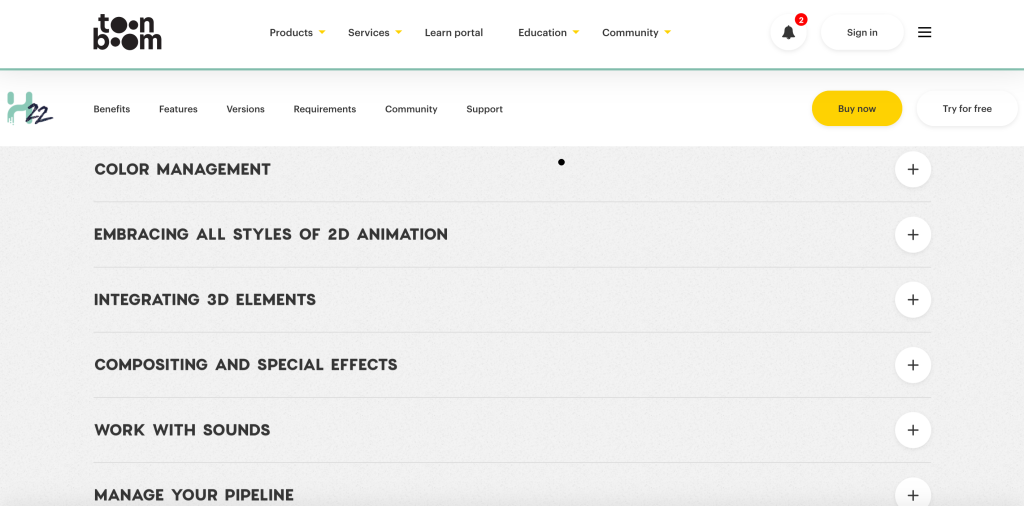Click the Try for free button
Screen dimensions: 1024x506
[x=966, y=109]
